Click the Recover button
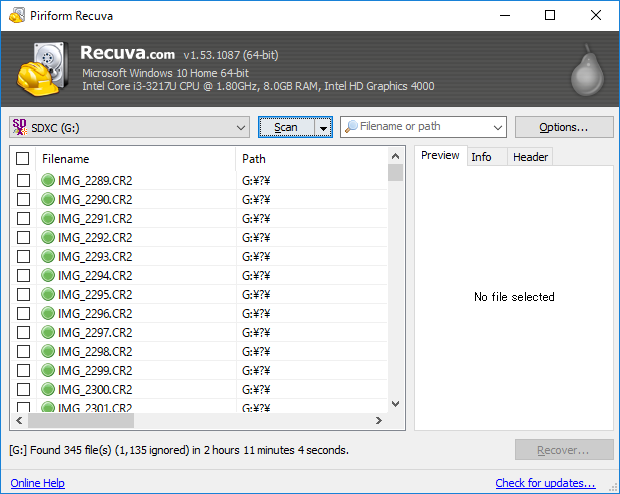 pyautogui.click(x=564, y=450)
